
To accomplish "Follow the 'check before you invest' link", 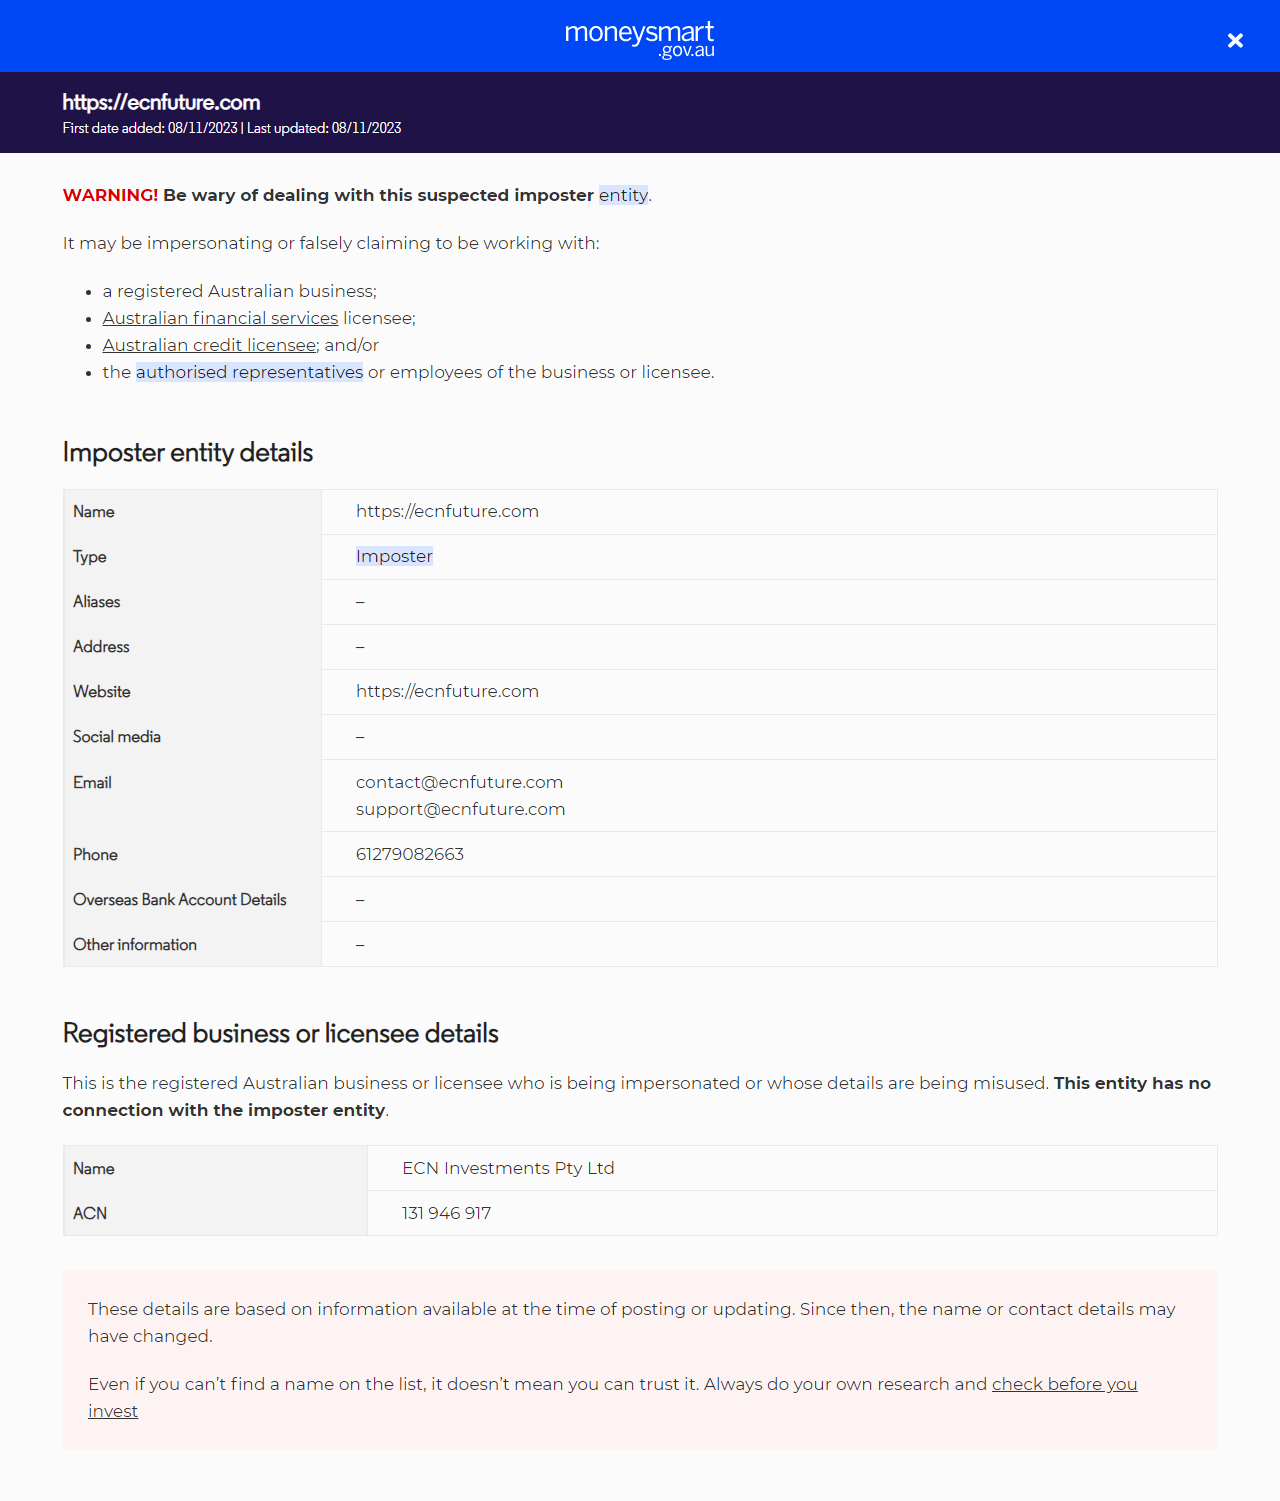I will (x=1064, y=1384).
